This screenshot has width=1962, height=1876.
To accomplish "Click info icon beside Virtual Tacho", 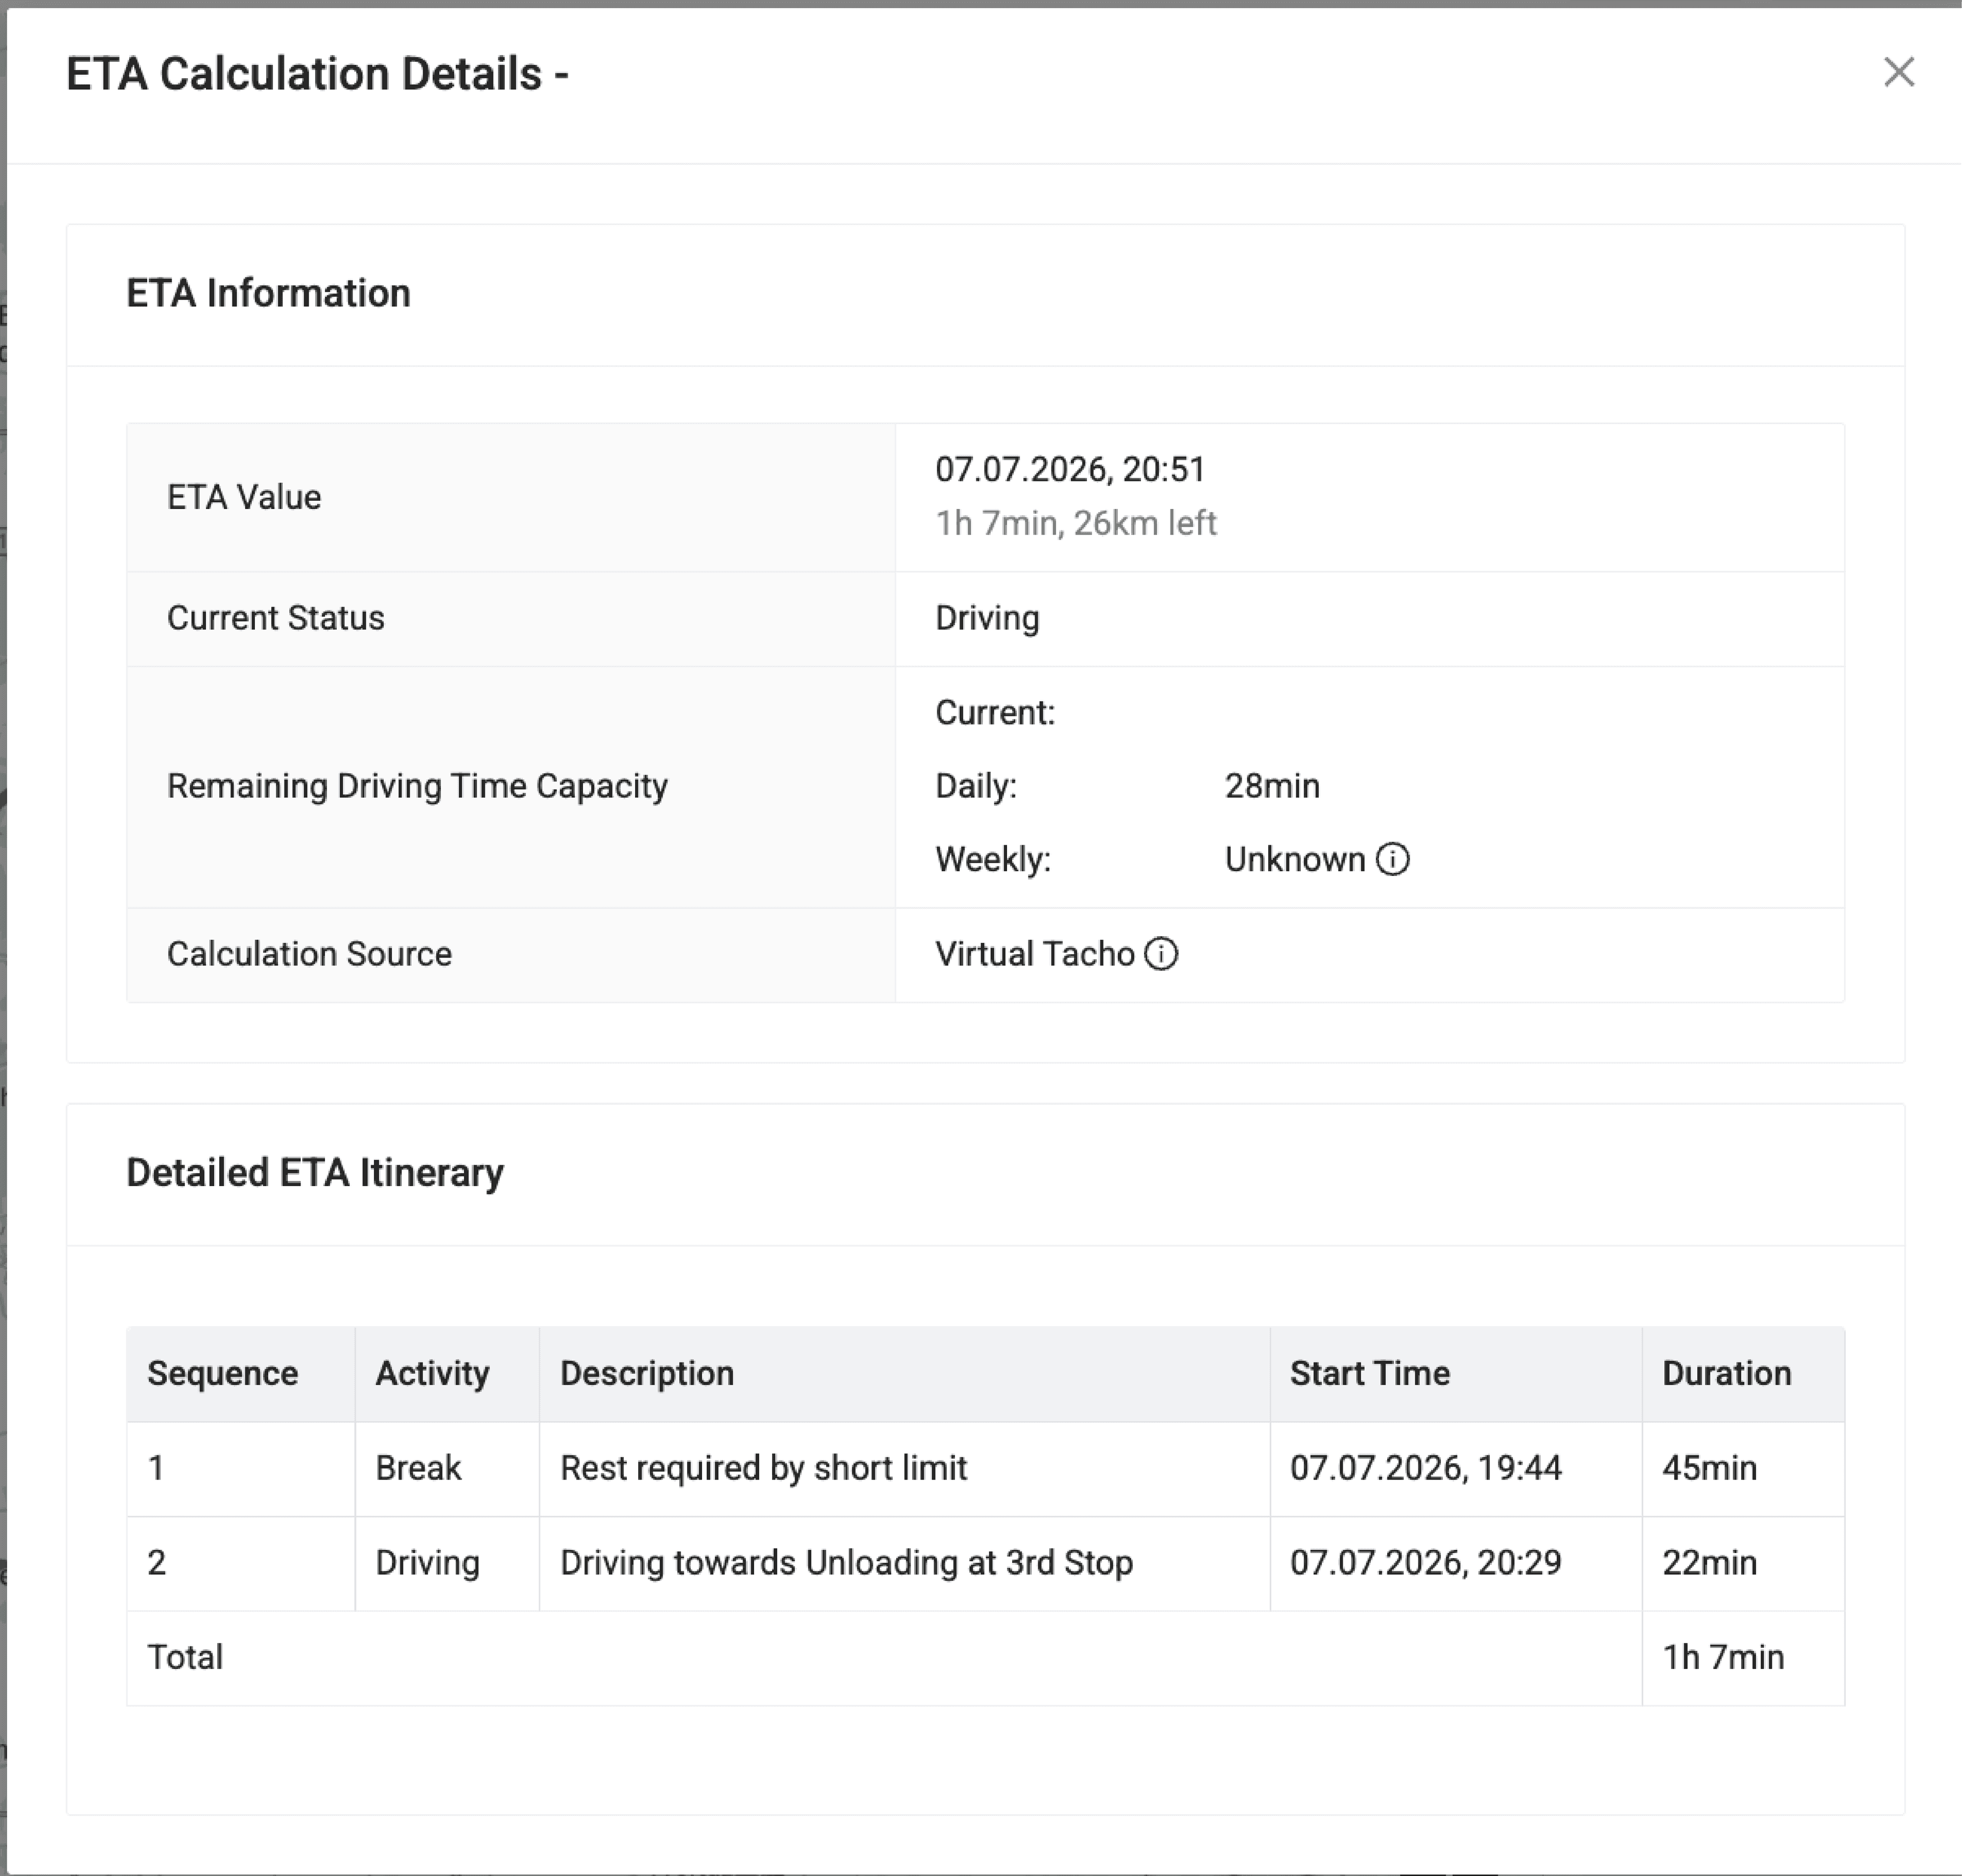I will tap(1161, 954).
